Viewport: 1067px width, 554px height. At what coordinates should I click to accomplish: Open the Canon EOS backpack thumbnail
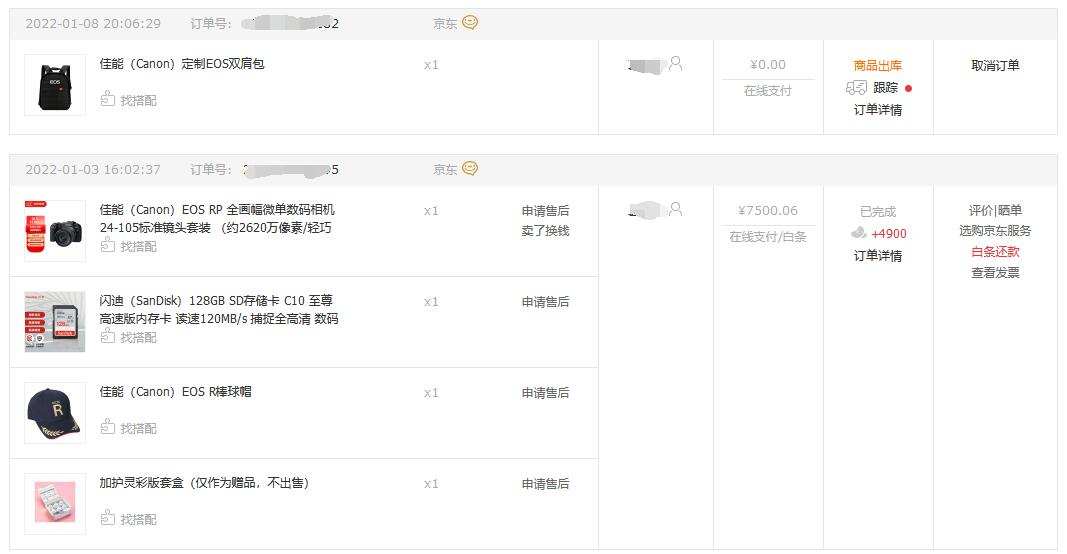(x=55, y=85)
